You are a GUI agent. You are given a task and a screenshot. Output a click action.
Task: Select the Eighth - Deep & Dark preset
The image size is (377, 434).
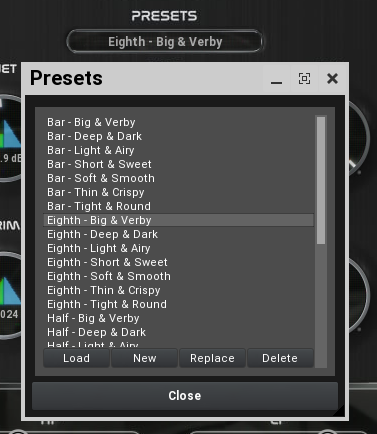coord(178,234)
